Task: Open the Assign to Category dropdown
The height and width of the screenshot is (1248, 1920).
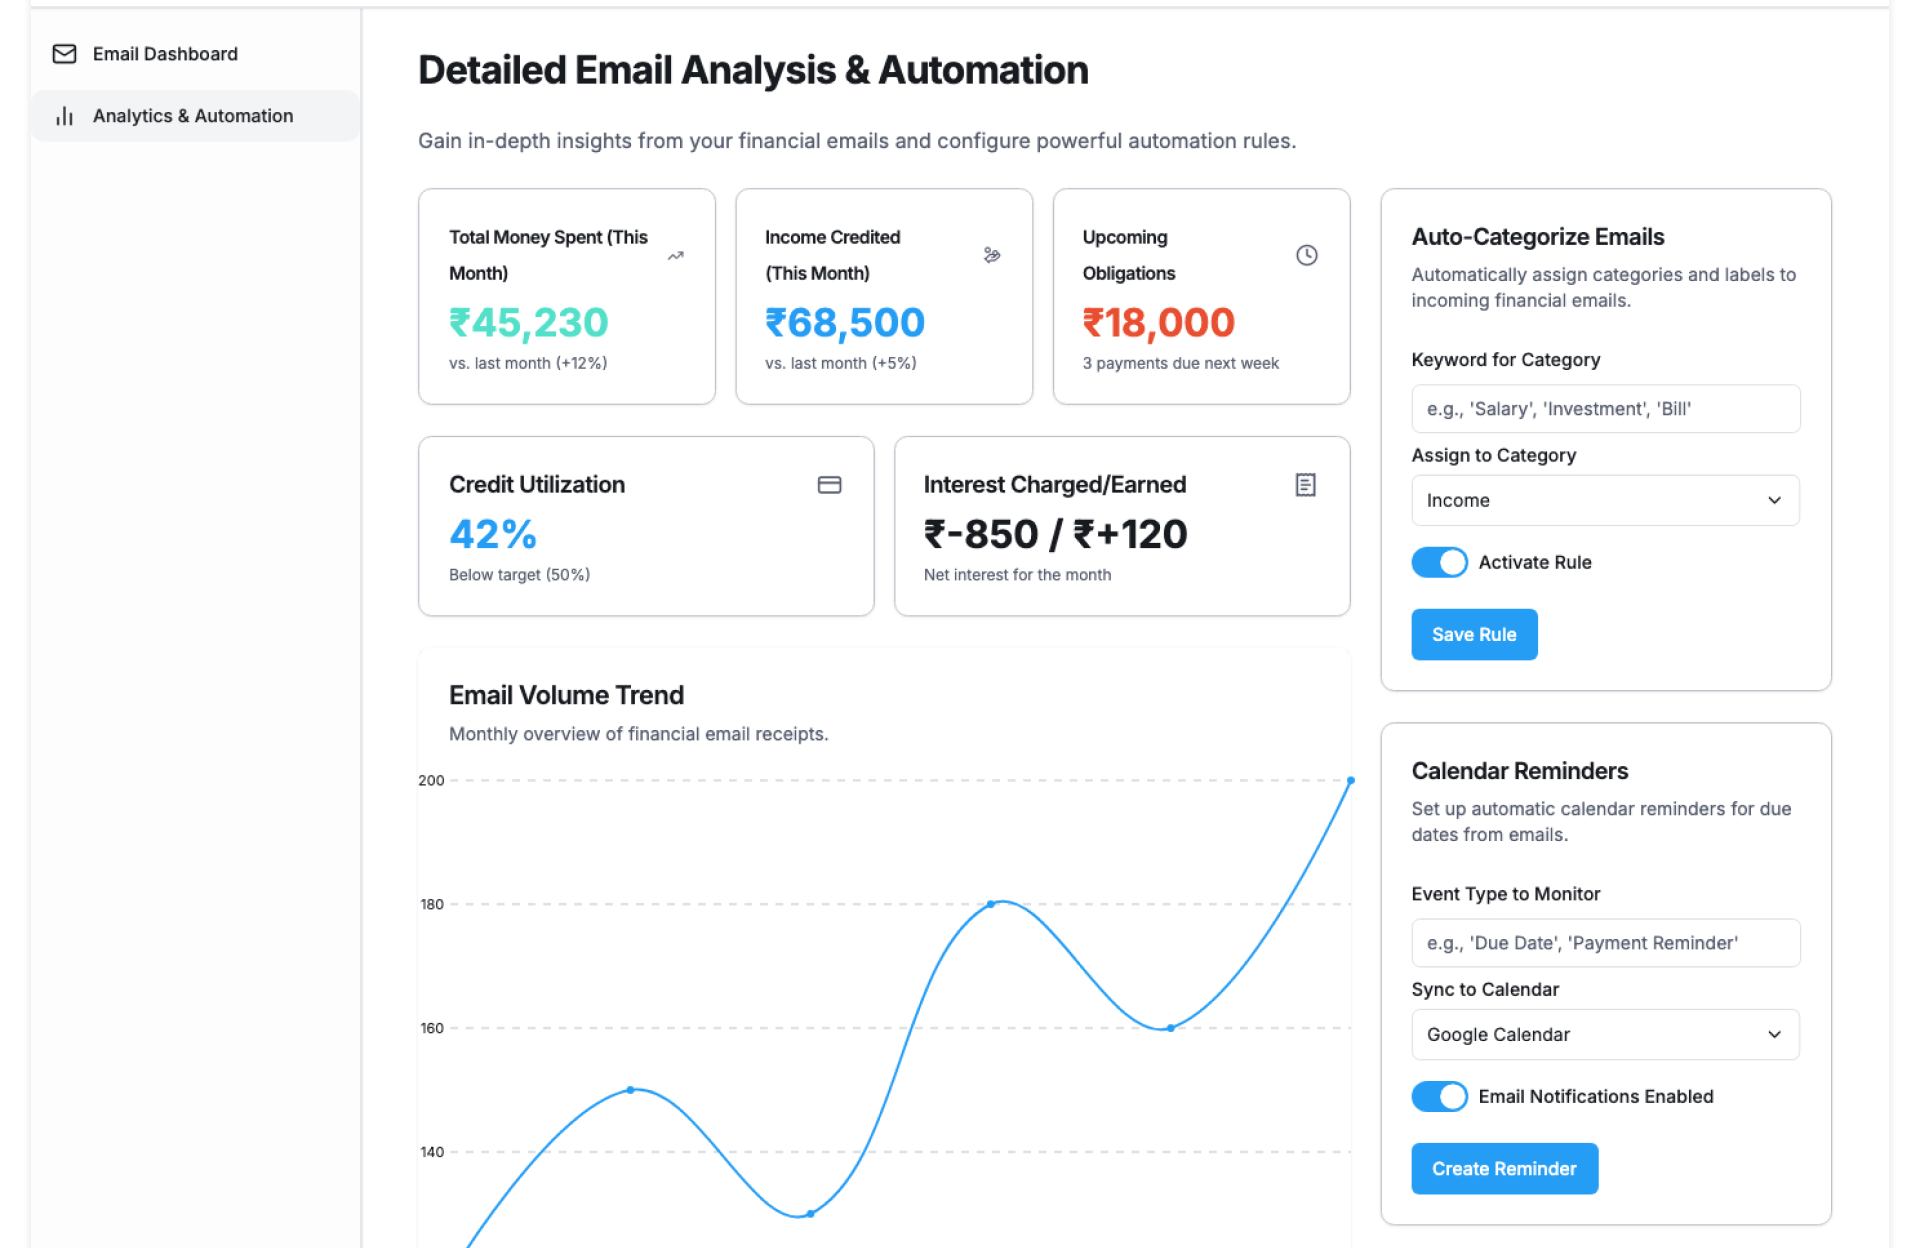Action: coord(1604,500)
